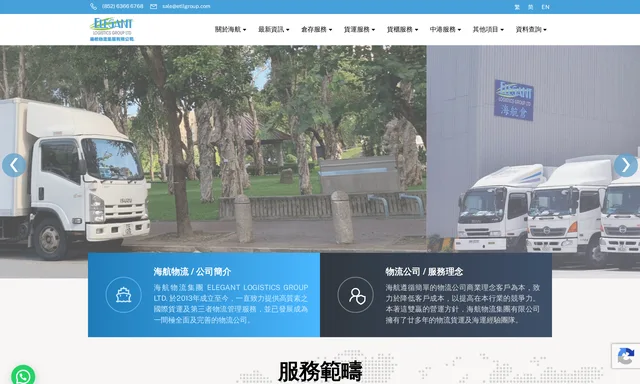The width and height of the screenshot is (640, 384).
Task: Click the envelope email icon
Action: click(x=153, y=7)
